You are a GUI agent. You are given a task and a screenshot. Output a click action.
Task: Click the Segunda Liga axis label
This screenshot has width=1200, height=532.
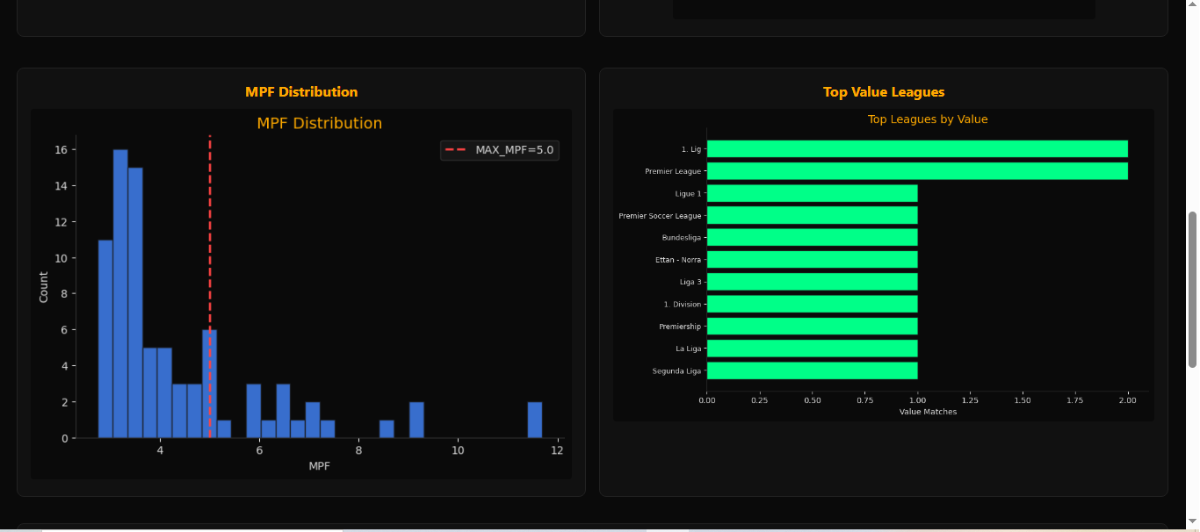point(677,371)
